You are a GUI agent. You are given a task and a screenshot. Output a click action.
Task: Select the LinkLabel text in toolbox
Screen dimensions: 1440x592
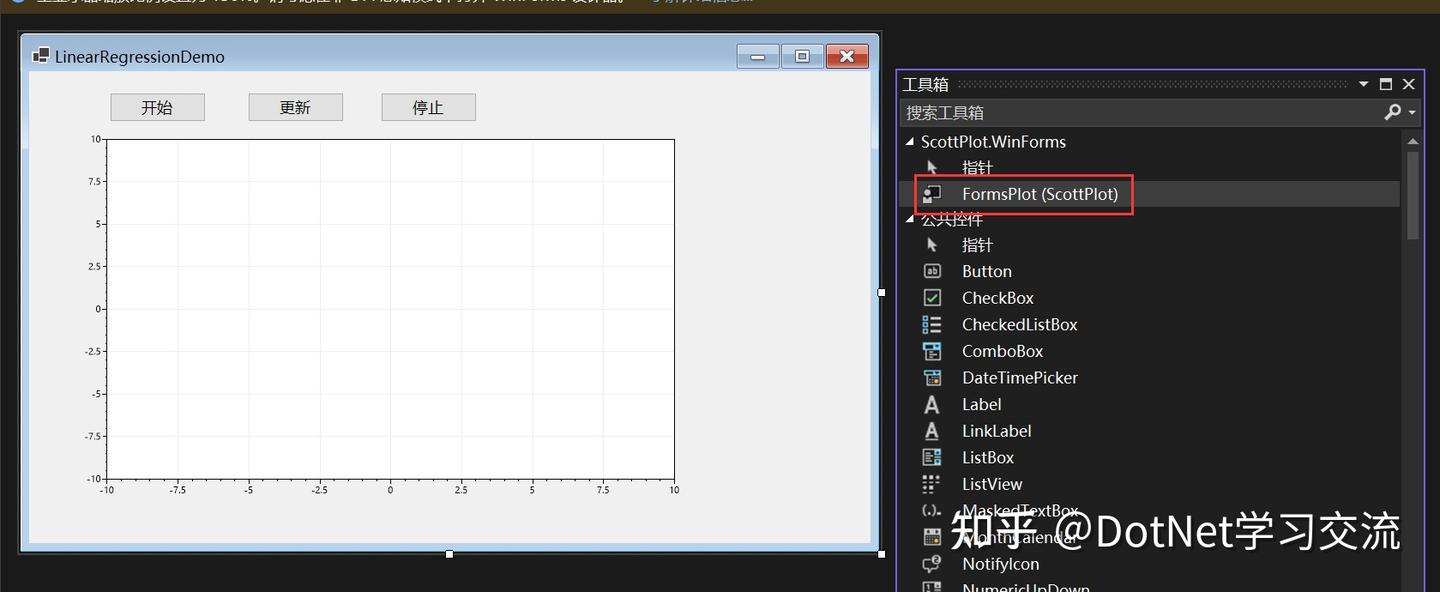point(997,431)
